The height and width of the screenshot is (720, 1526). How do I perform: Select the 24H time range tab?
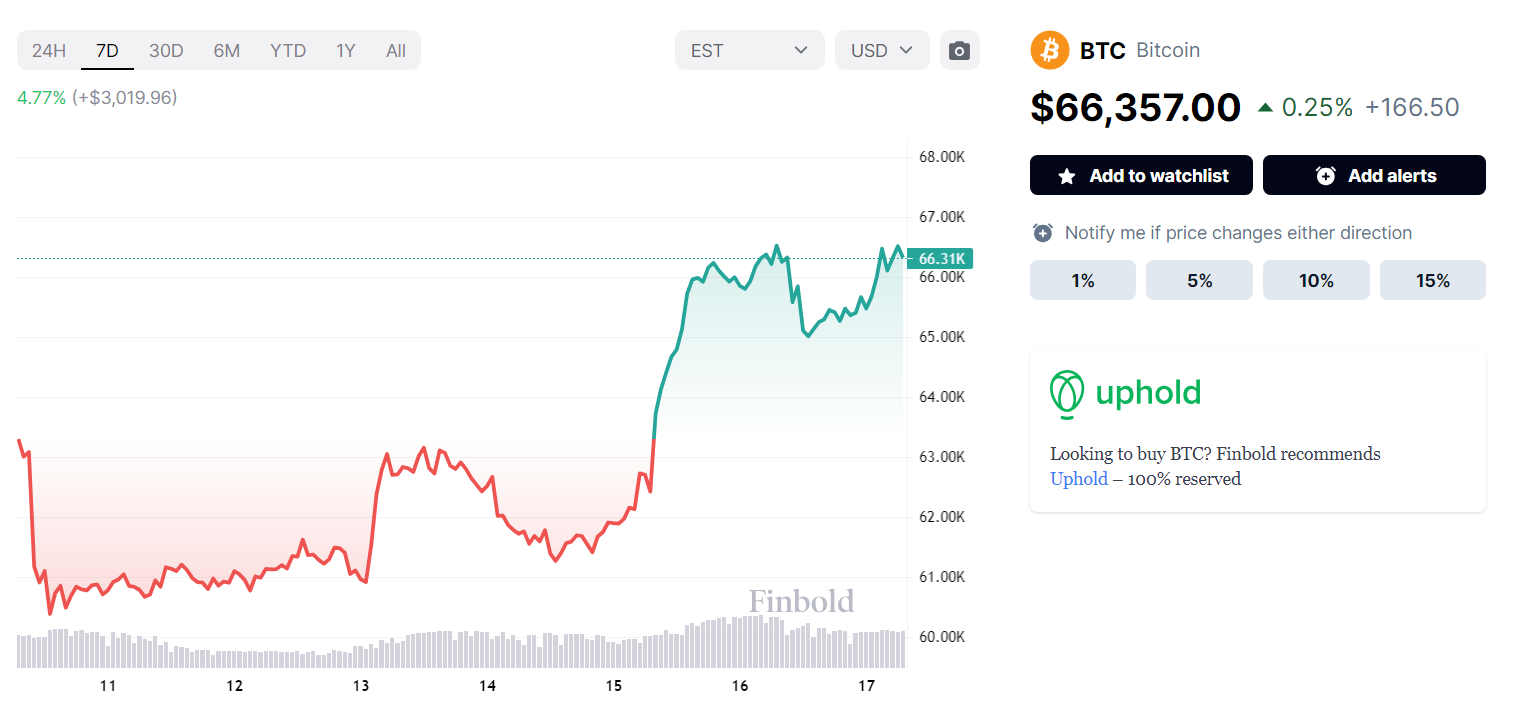point(49,50)
